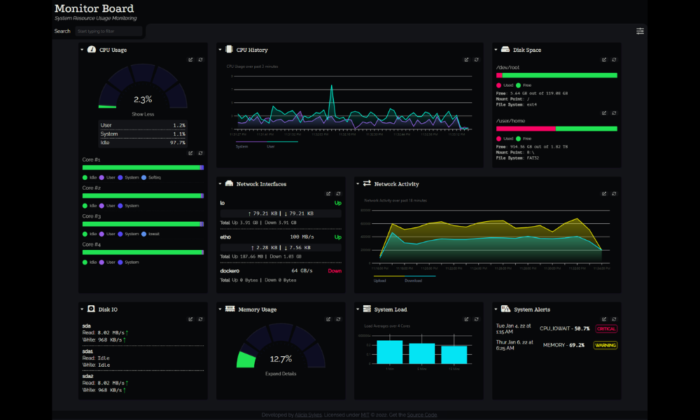The height and width of the screenshot is (420, 700).
Task: Collapse the CPU Usage section
Action: point(82,50)
